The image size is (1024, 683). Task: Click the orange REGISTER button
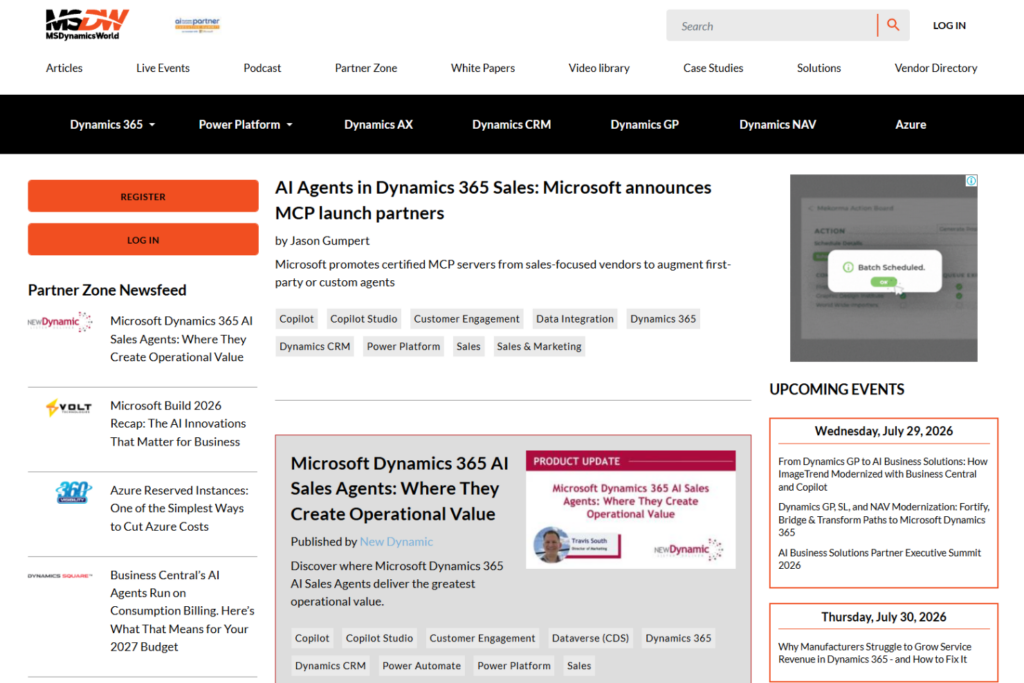(x=143, y=196)
